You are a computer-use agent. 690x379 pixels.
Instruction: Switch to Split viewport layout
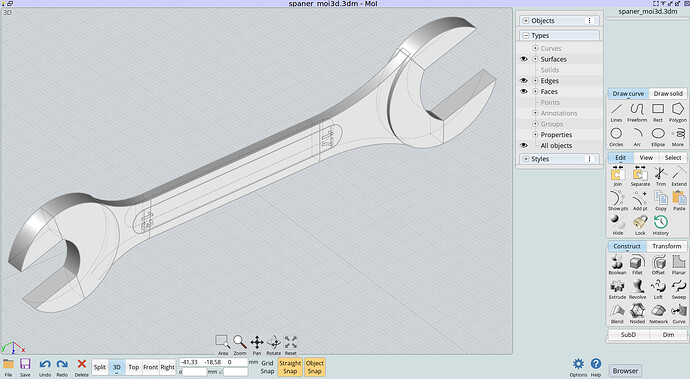[100, 367]
